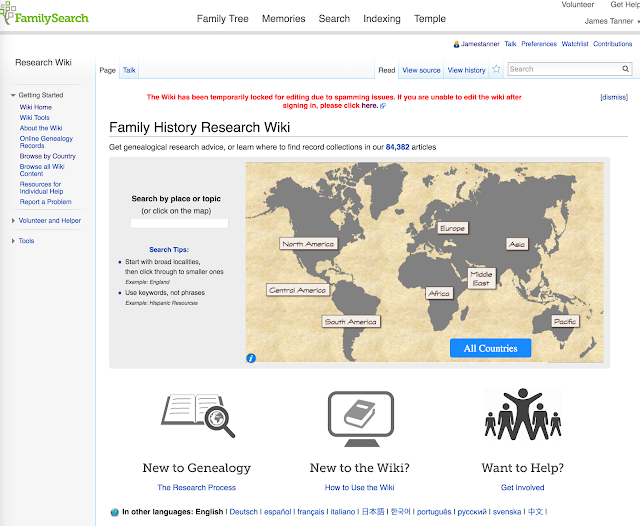This screenshot has width=640, height=526.
Task: Open the Search menu in top navigation
Action: [334, 19]
